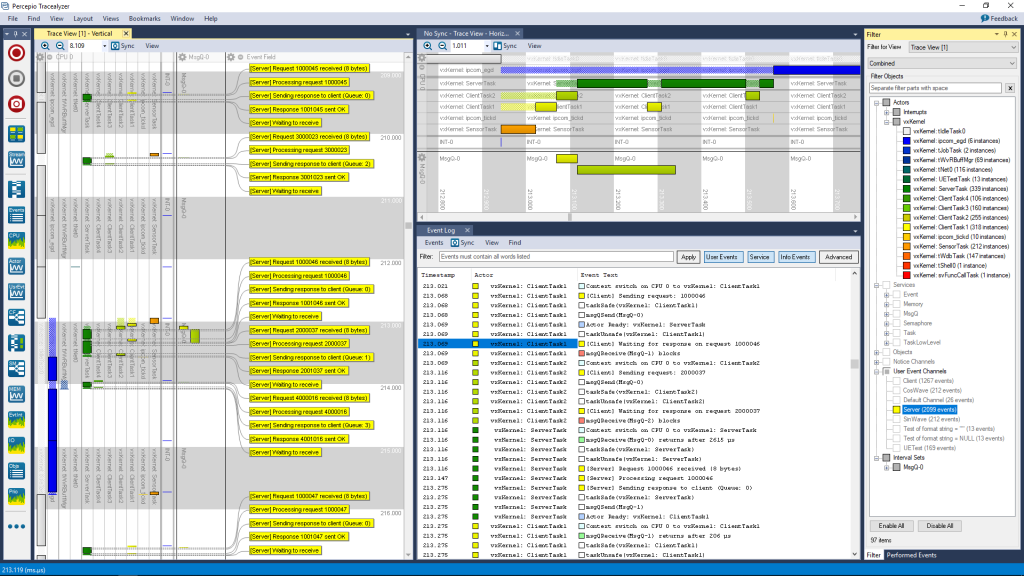Open the IO intensity graph icon
1024x576 pixels.
16,445
